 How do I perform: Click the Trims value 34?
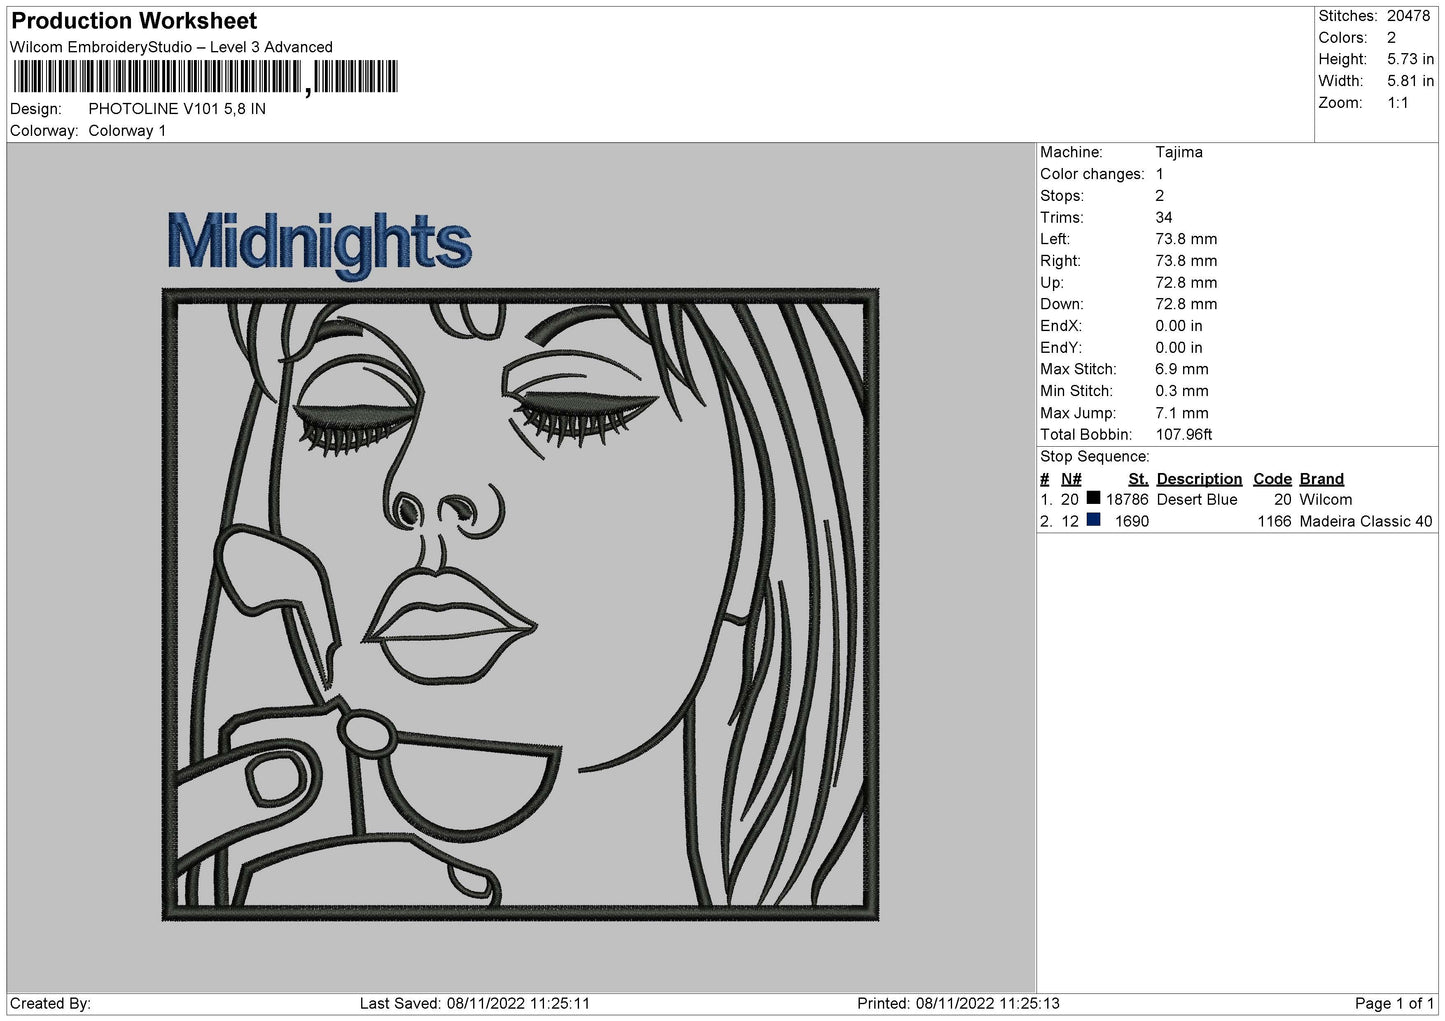(x=1164, y=217)
